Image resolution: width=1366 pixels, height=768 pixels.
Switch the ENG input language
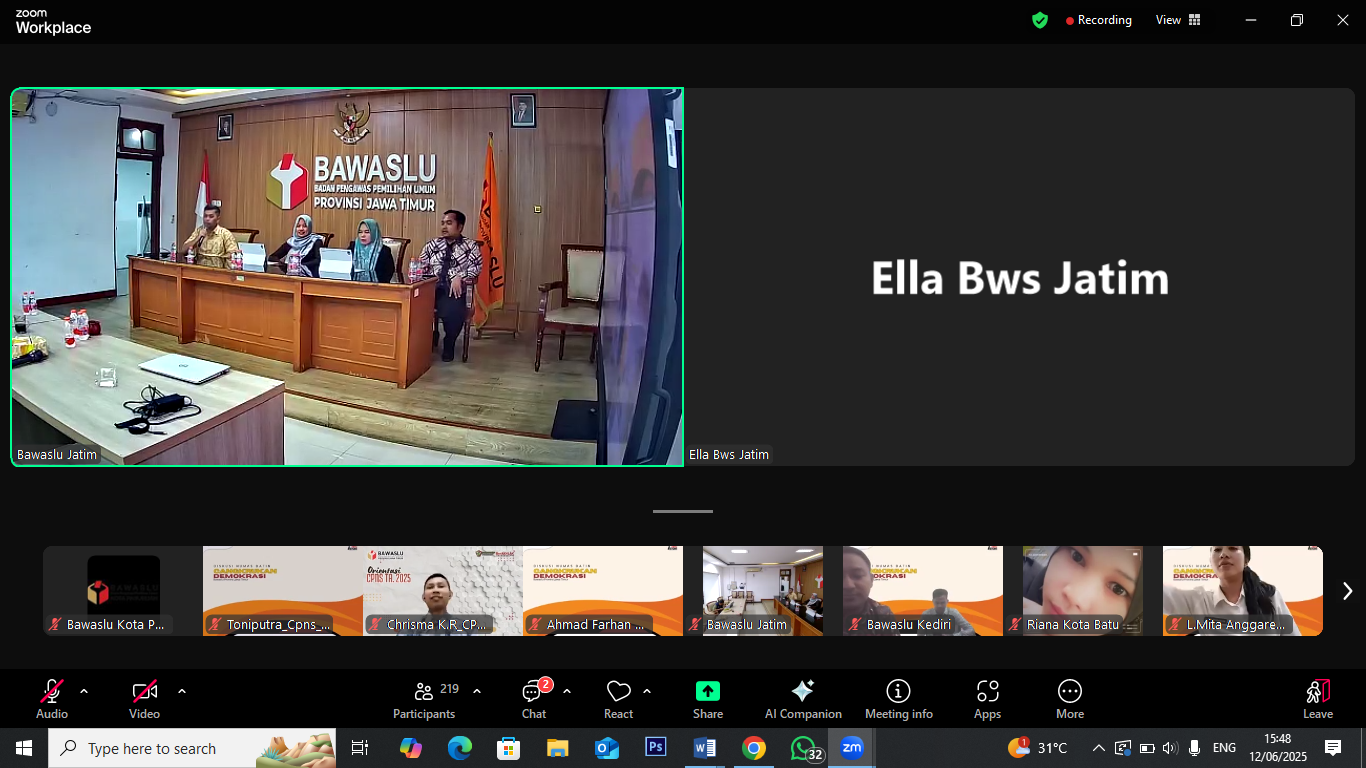click(1224, 748)
